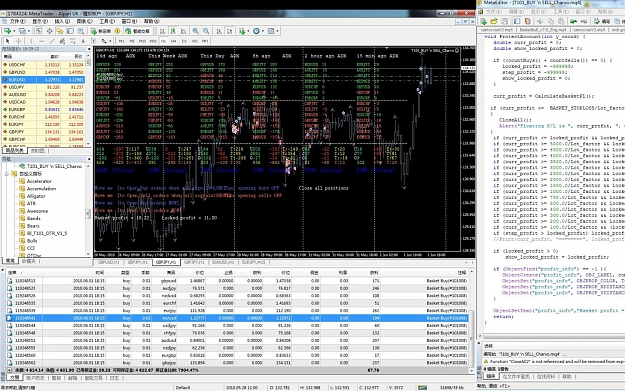Select GBPUSD in Market Watch
The width and height of the screenshot is (625, 391).
[x=43, y=72]
